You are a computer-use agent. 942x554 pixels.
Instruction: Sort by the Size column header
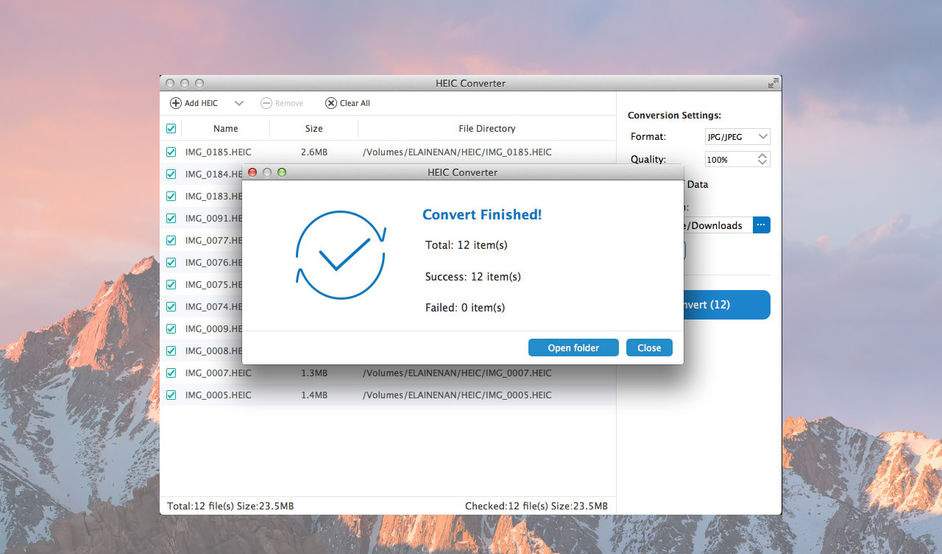(x=313, y=129)
